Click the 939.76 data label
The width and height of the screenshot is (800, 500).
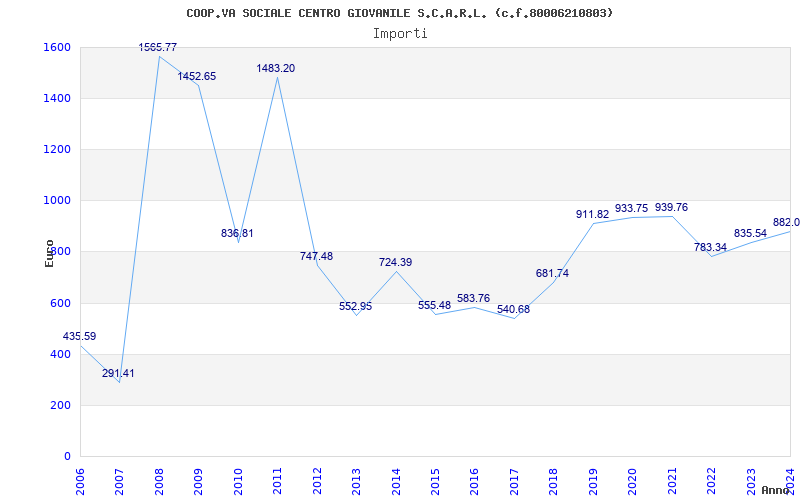click(671, 207)
